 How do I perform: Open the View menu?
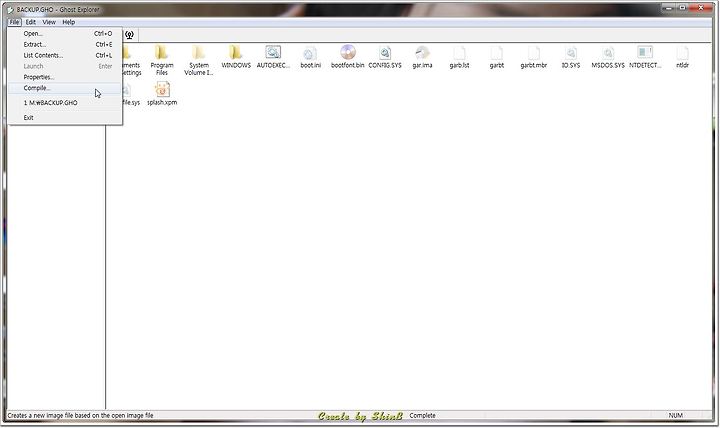tap(49, 22)
